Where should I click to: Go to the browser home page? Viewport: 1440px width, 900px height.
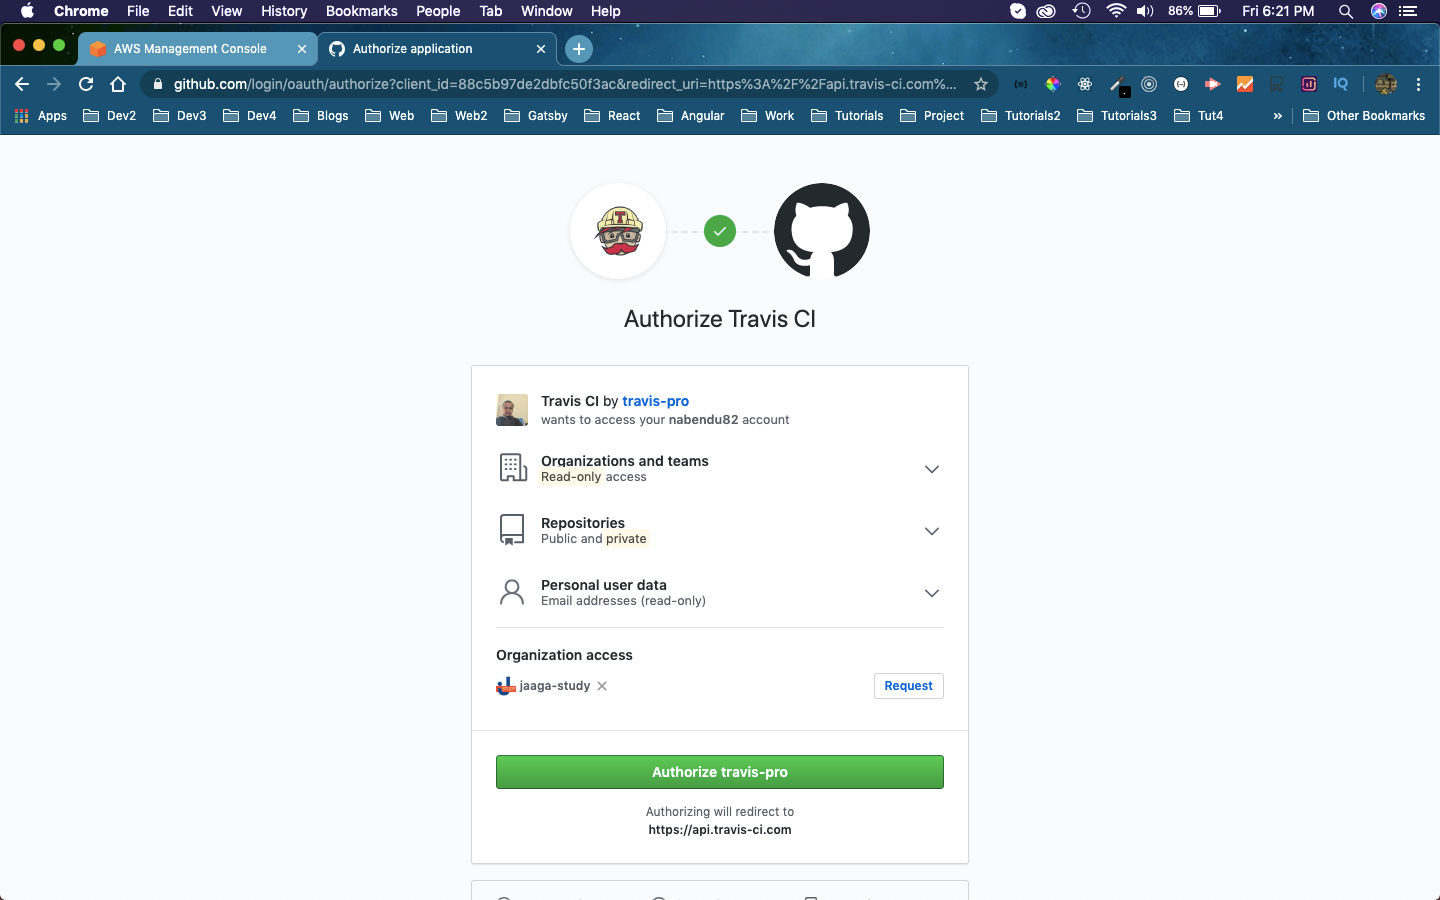pos(118,84)
